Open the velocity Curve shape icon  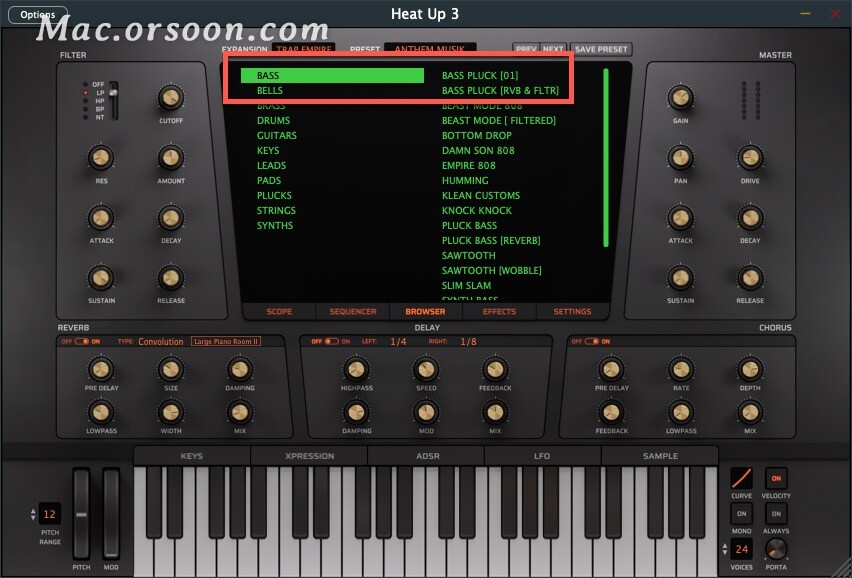click(741, 479)
